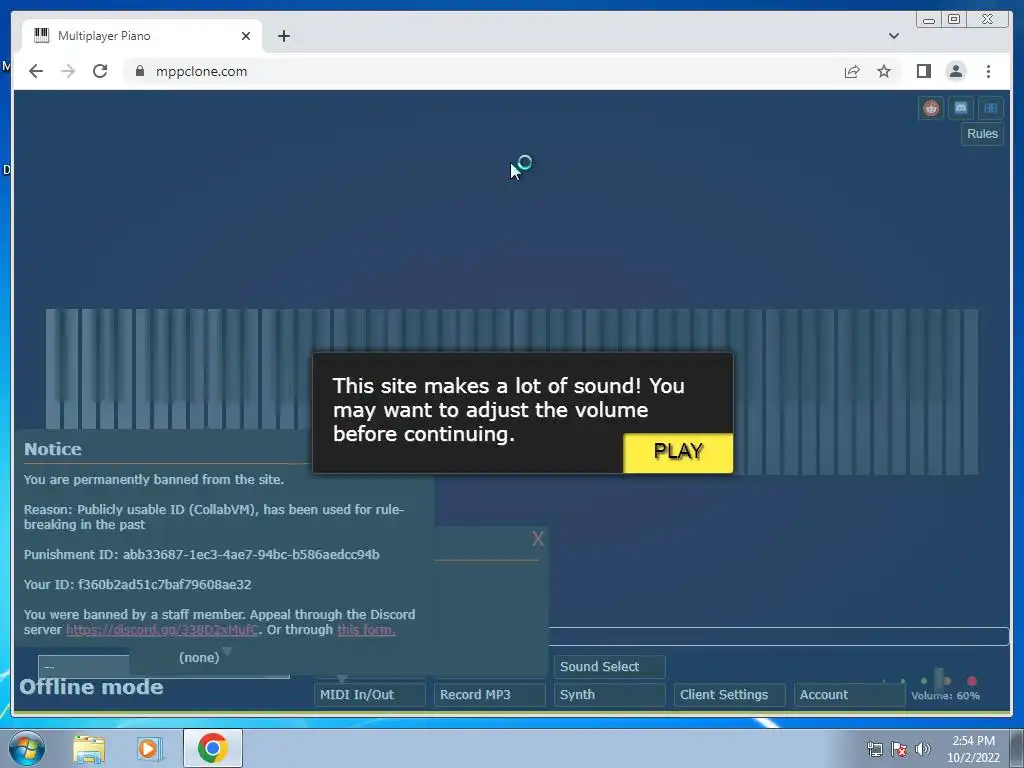Adjust the Volume 60% slider
This screenshot has height=768, width=1024.
tap(940, 680)
